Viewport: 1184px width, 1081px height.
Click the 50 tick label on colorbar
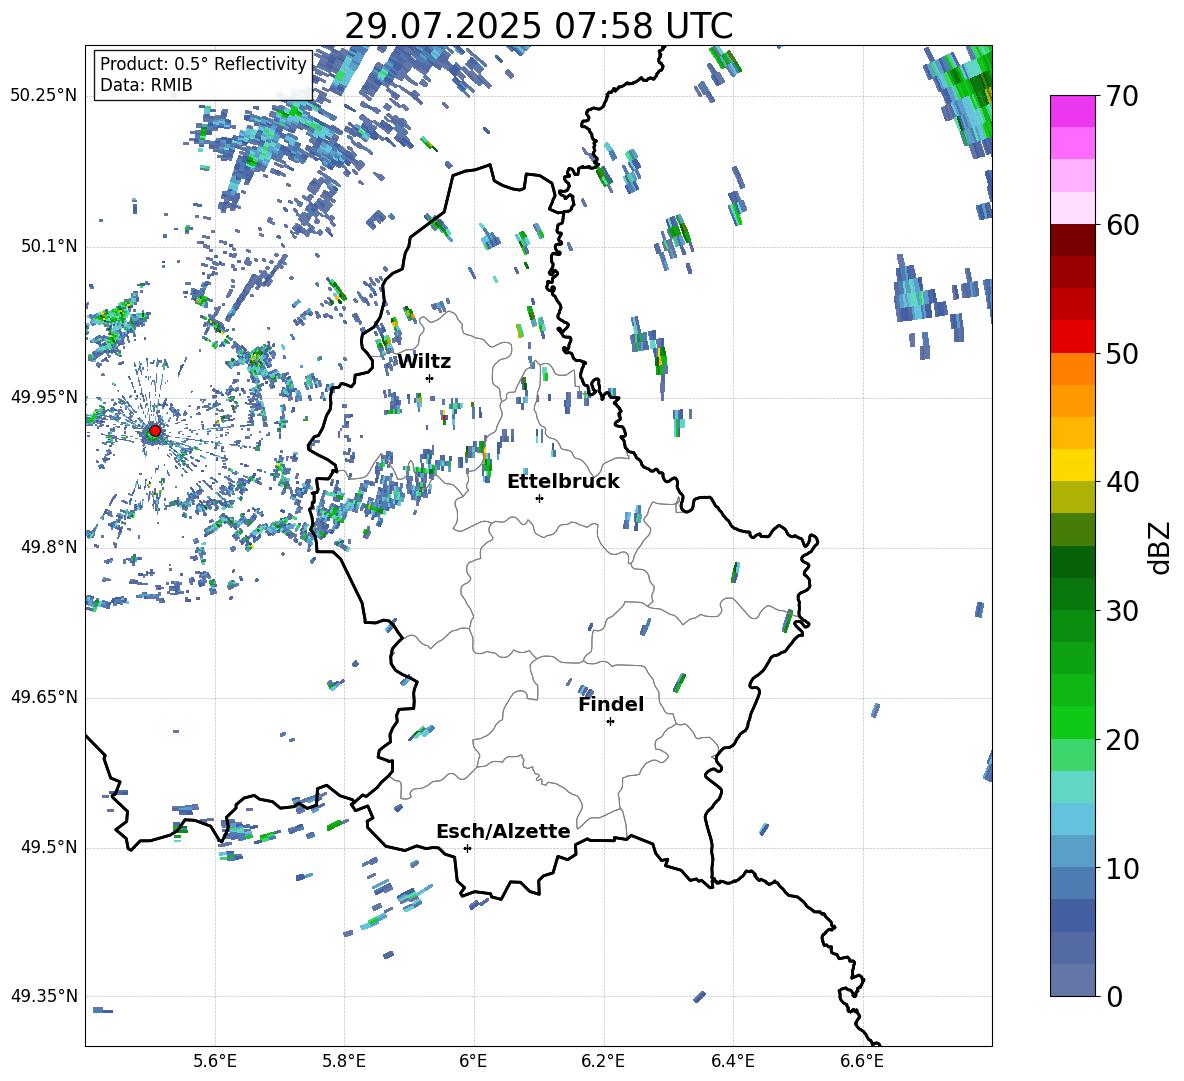(1121, 354)
